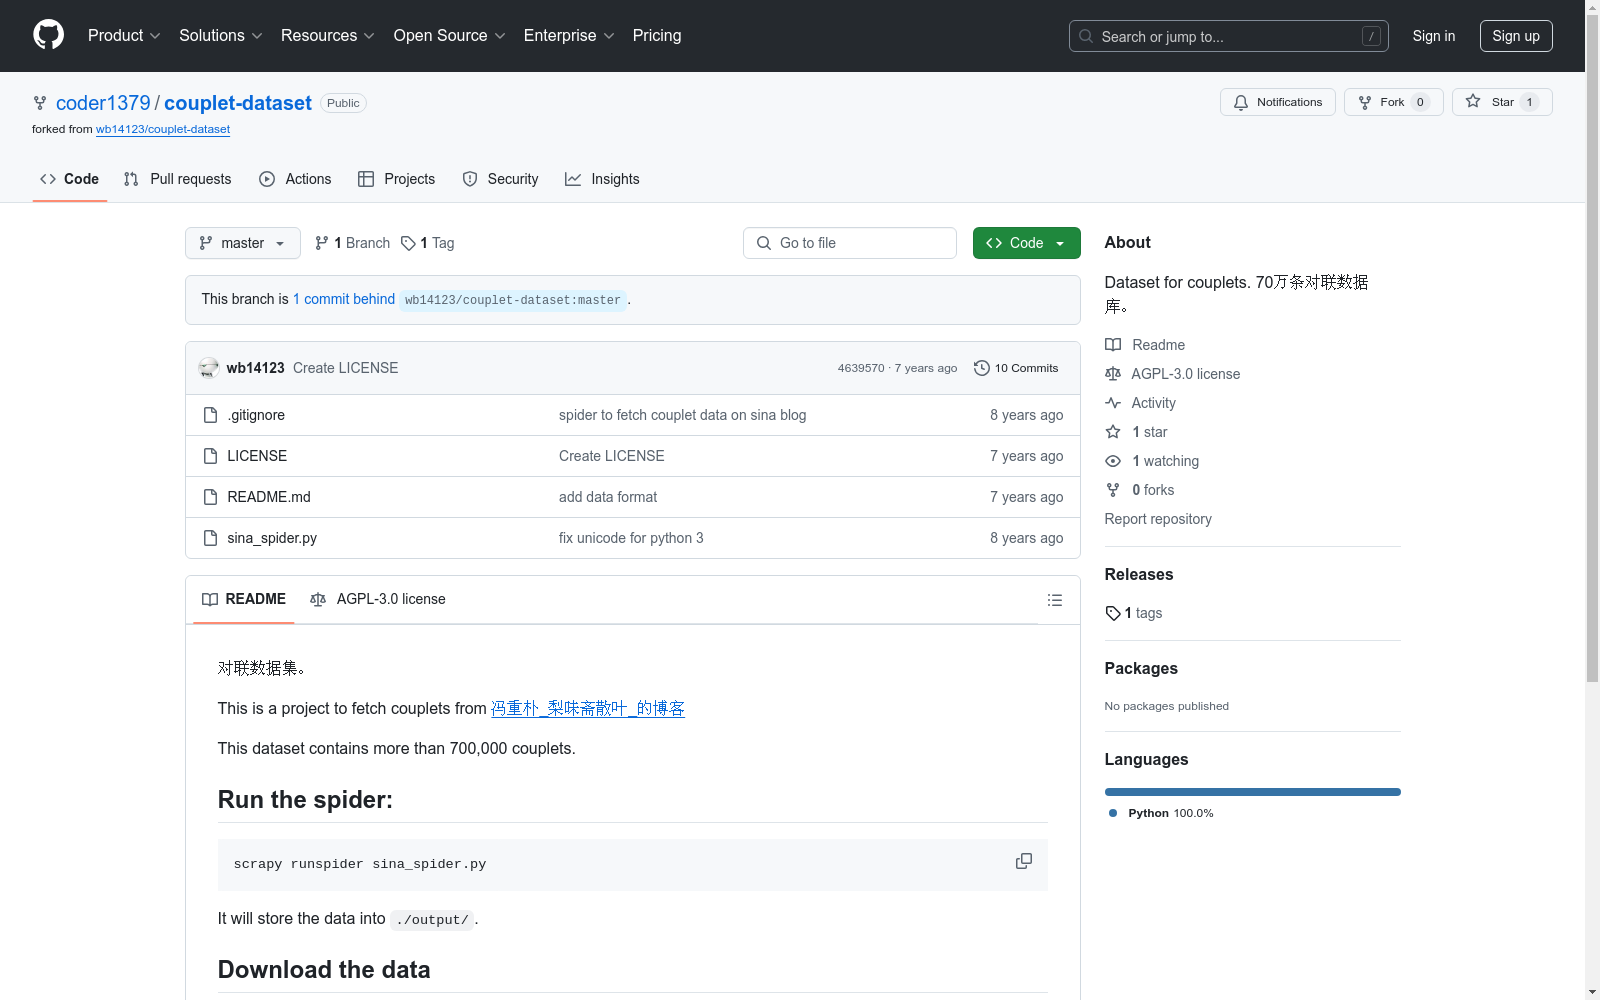The image size is (1600, 1000).
Task: Click the slash shortcut key icon in search
Action: coord(1371,36)
